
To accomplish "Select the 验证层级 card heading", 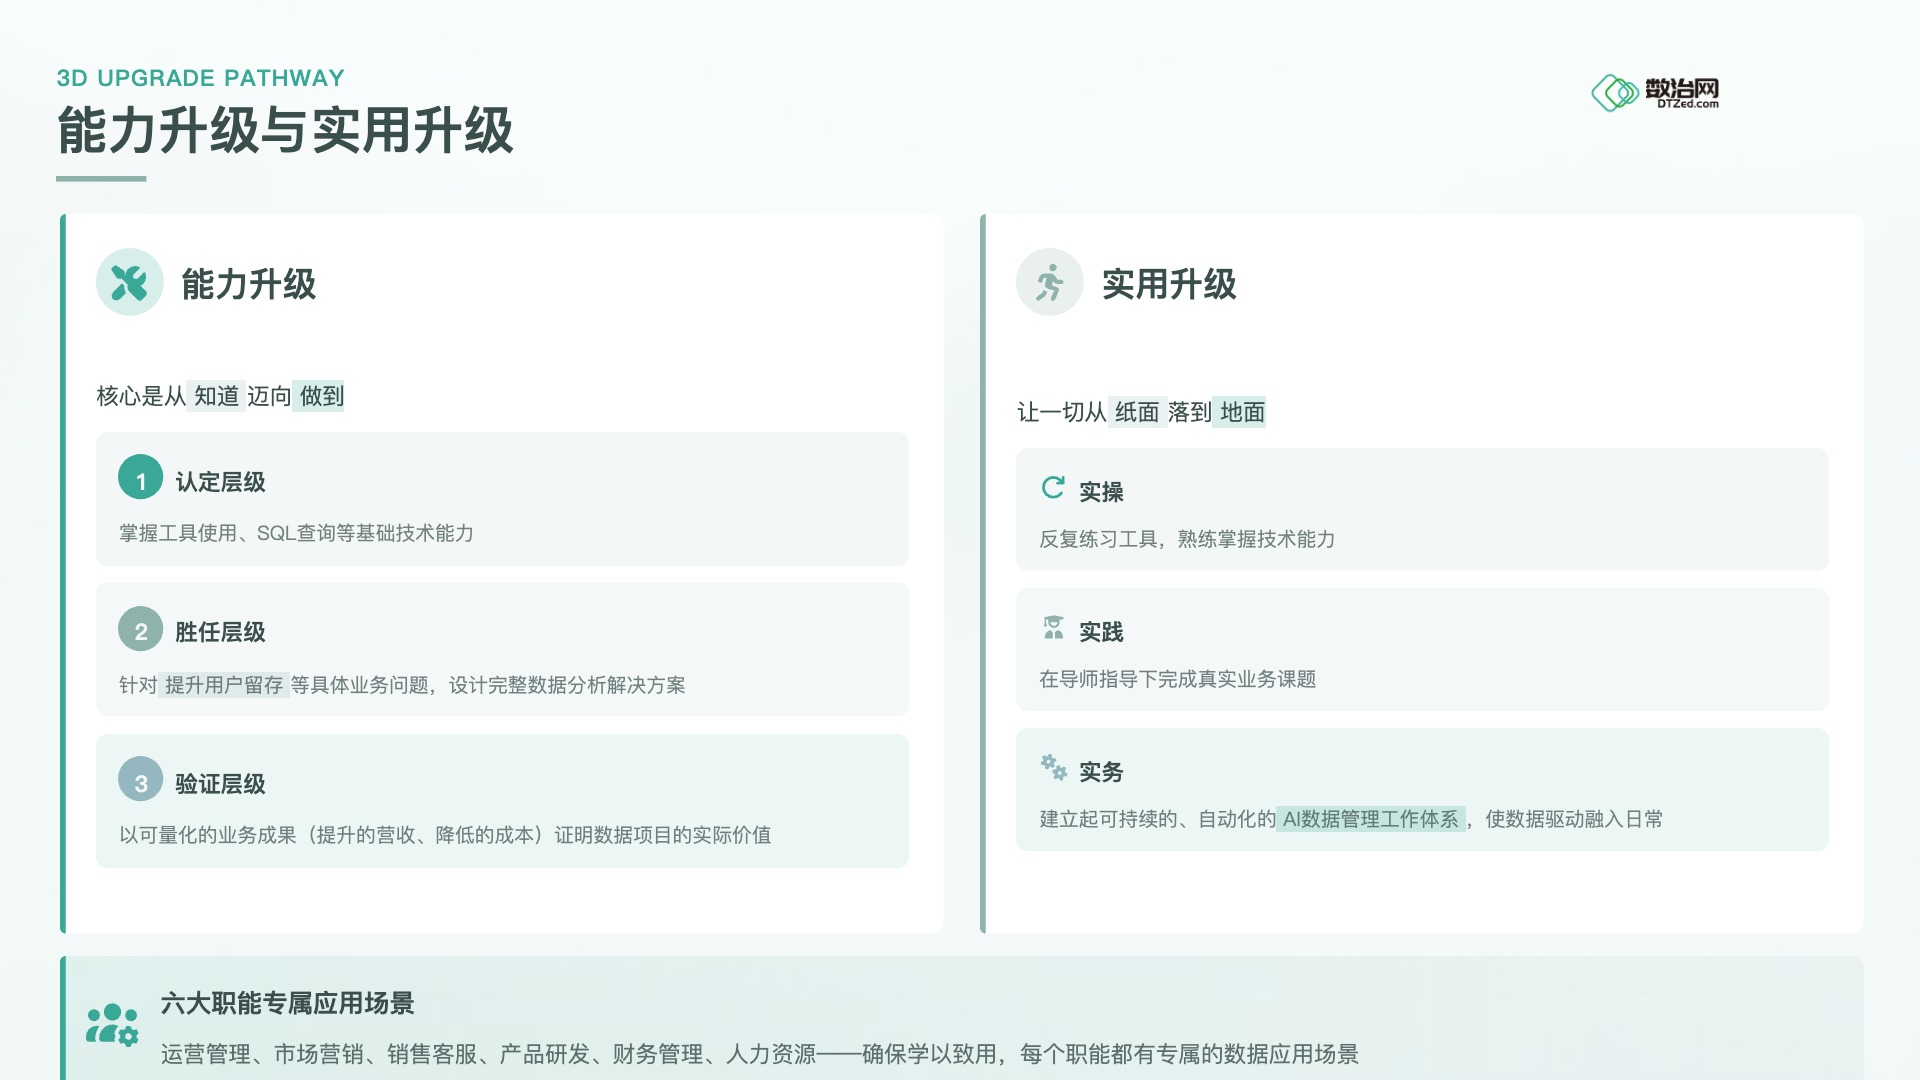I will pyautogui.click(x=220, y=784).
